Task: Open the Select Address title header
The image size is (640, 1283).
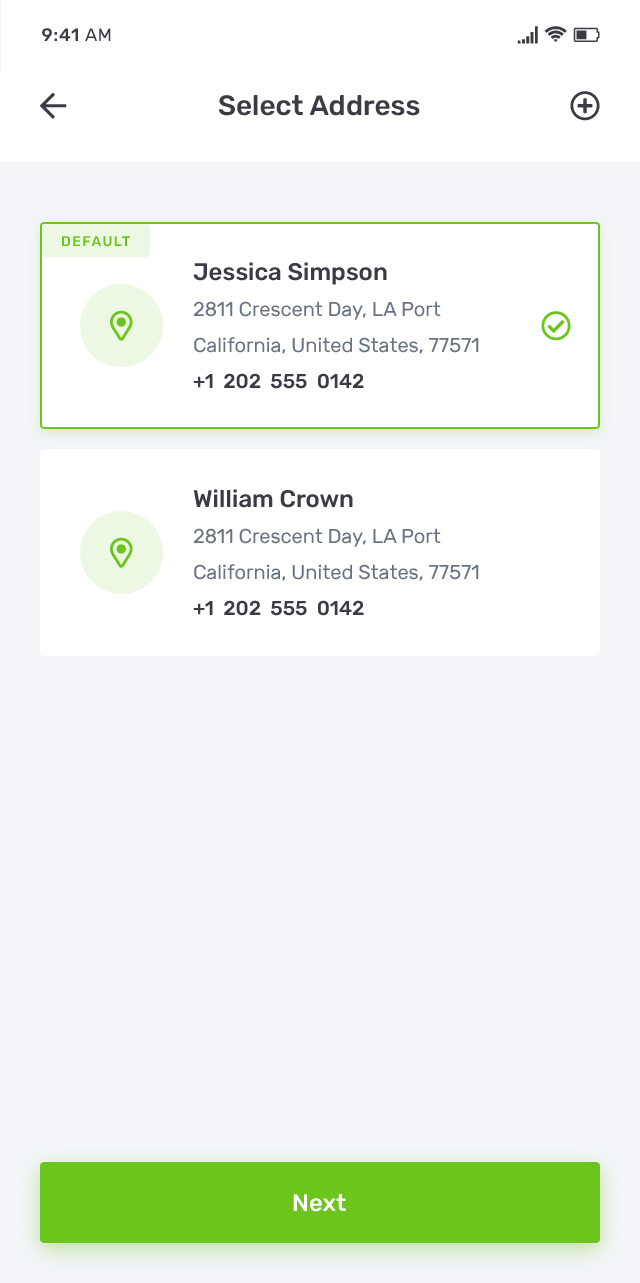Action: click(x=319, y=105)
